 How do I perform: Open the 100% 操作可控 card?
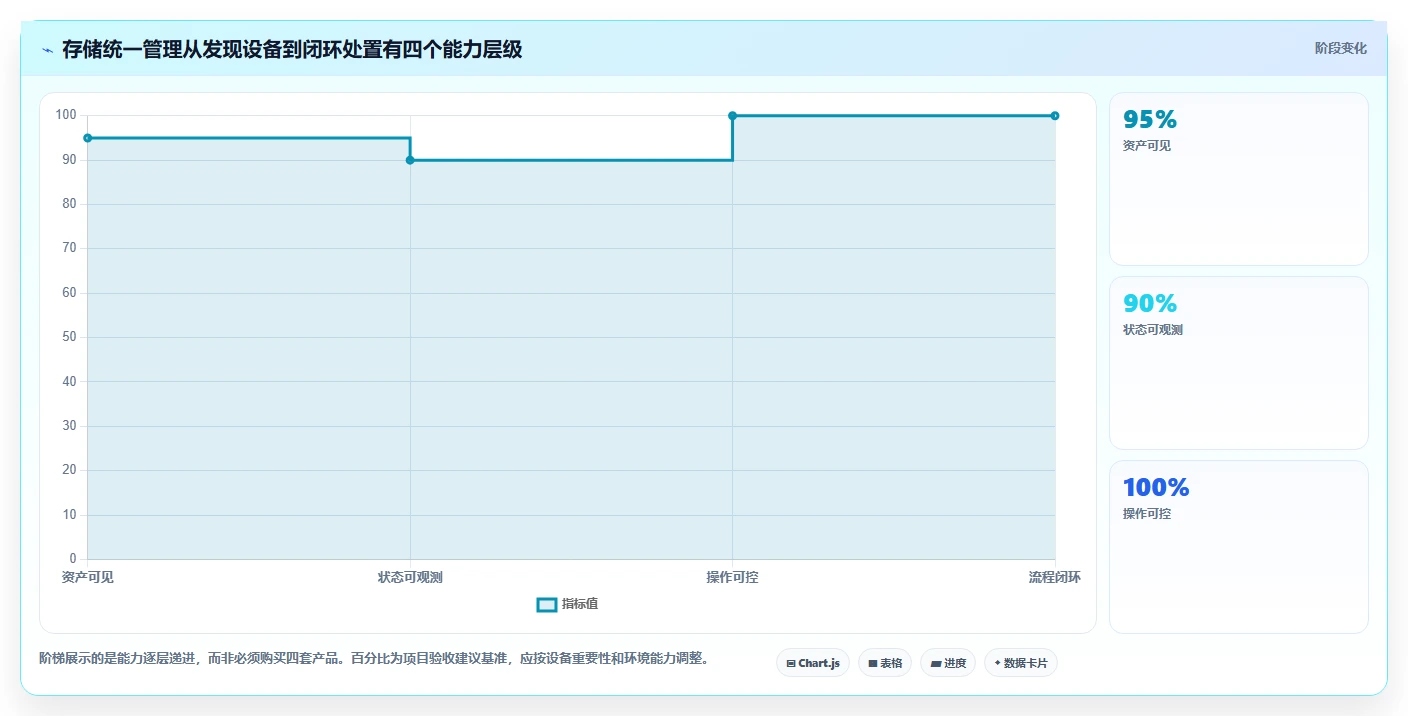coord(1238,547)
